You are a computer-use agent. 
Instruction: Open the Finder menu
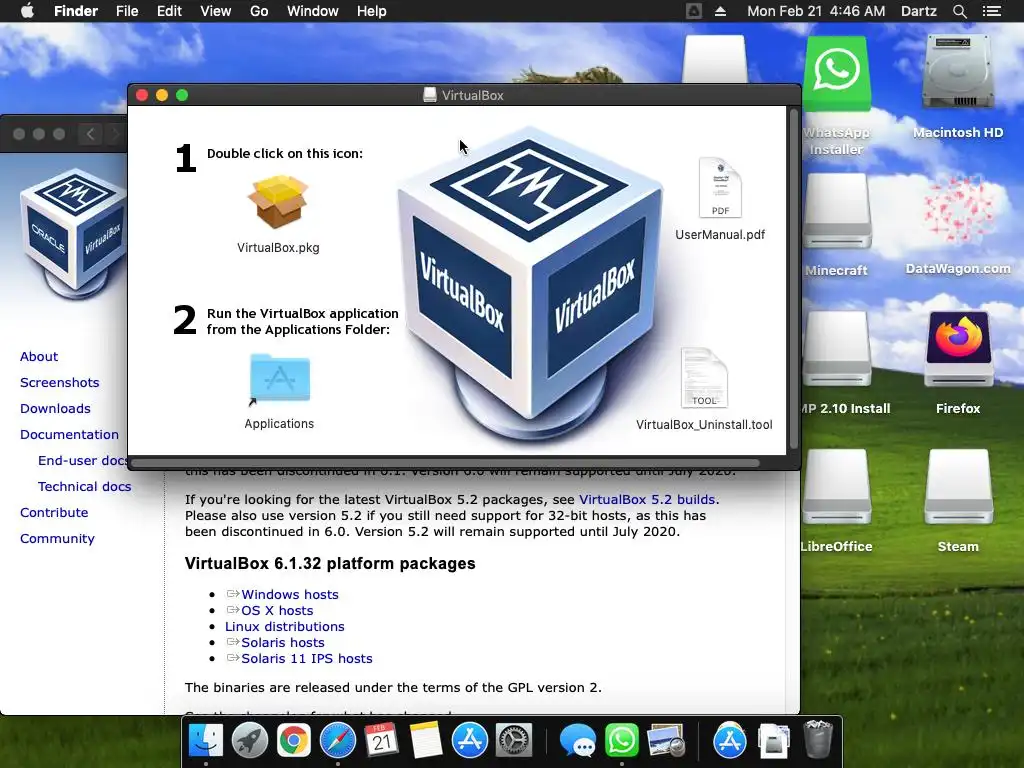point(76,11)
